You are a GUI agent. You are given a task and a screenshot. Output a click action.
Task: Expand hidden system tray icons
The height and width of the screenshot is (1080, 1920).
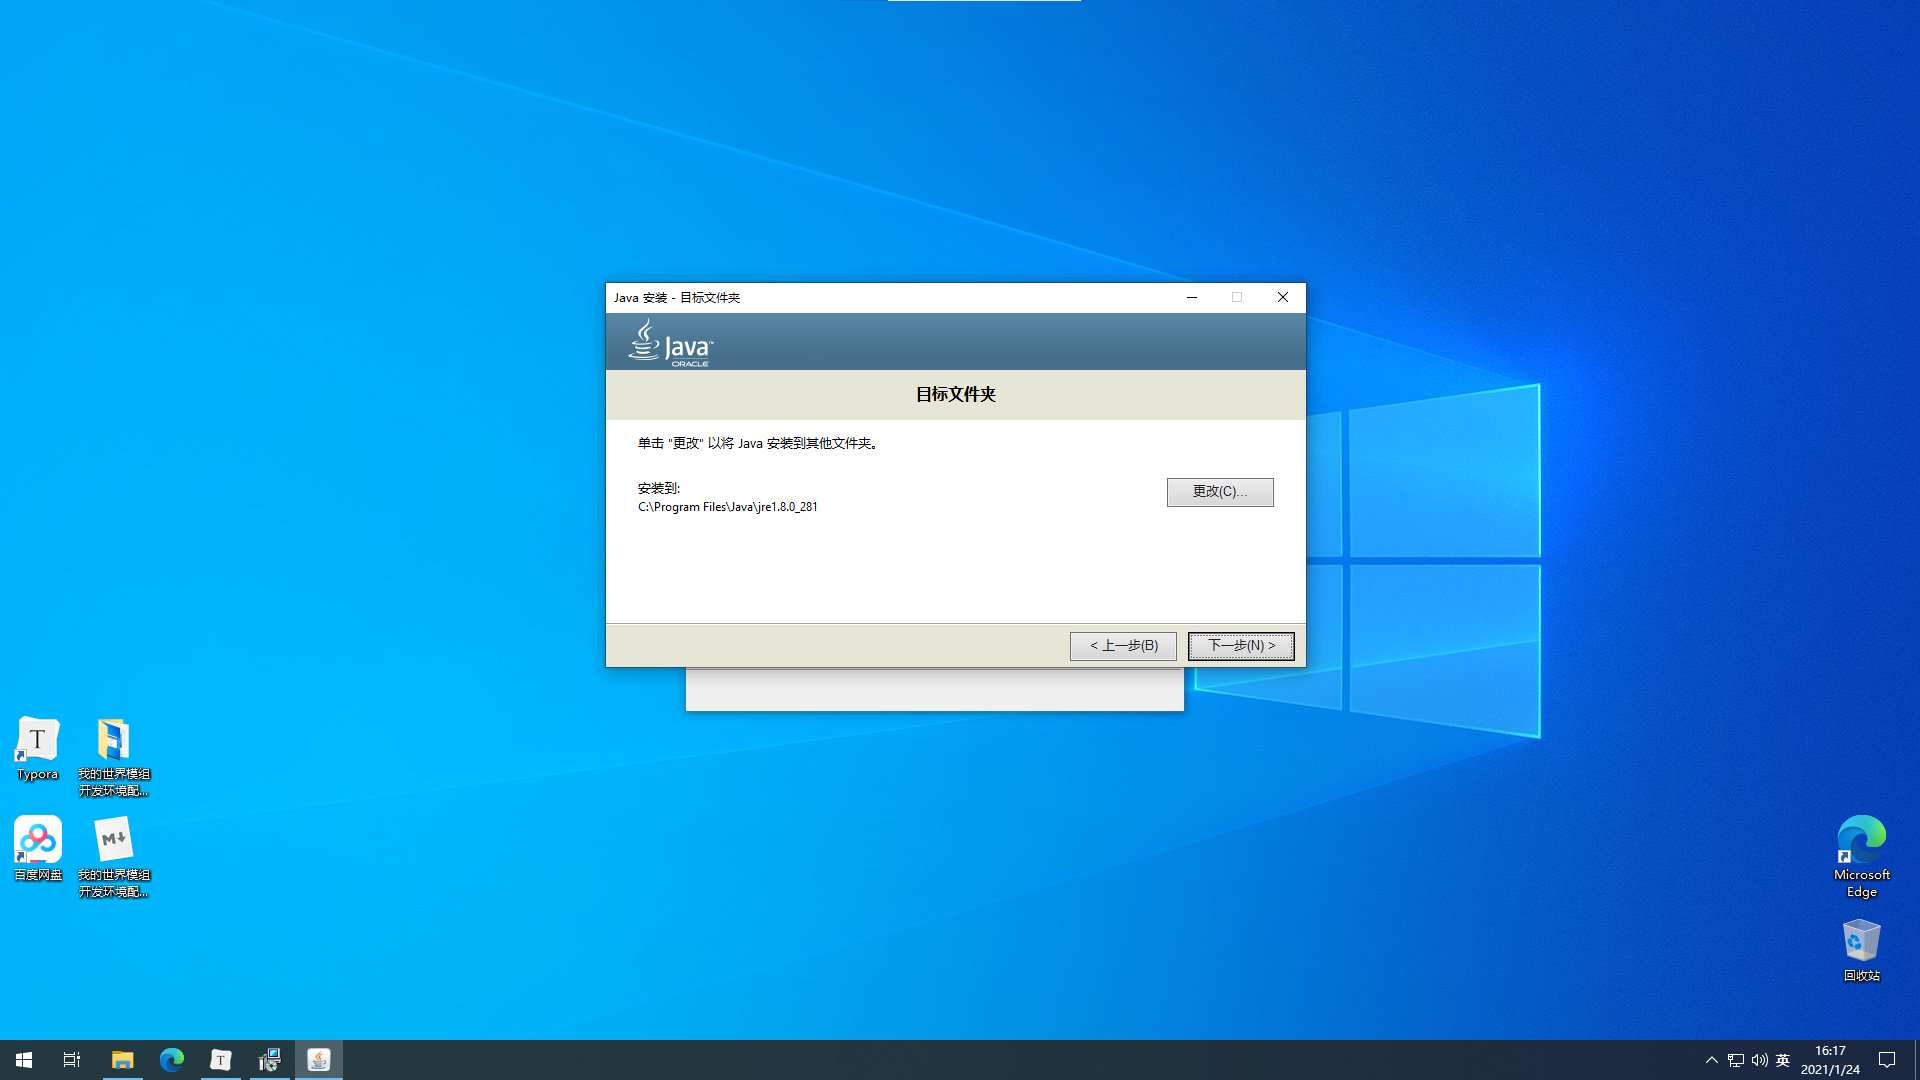[x=1711, y=1060]
